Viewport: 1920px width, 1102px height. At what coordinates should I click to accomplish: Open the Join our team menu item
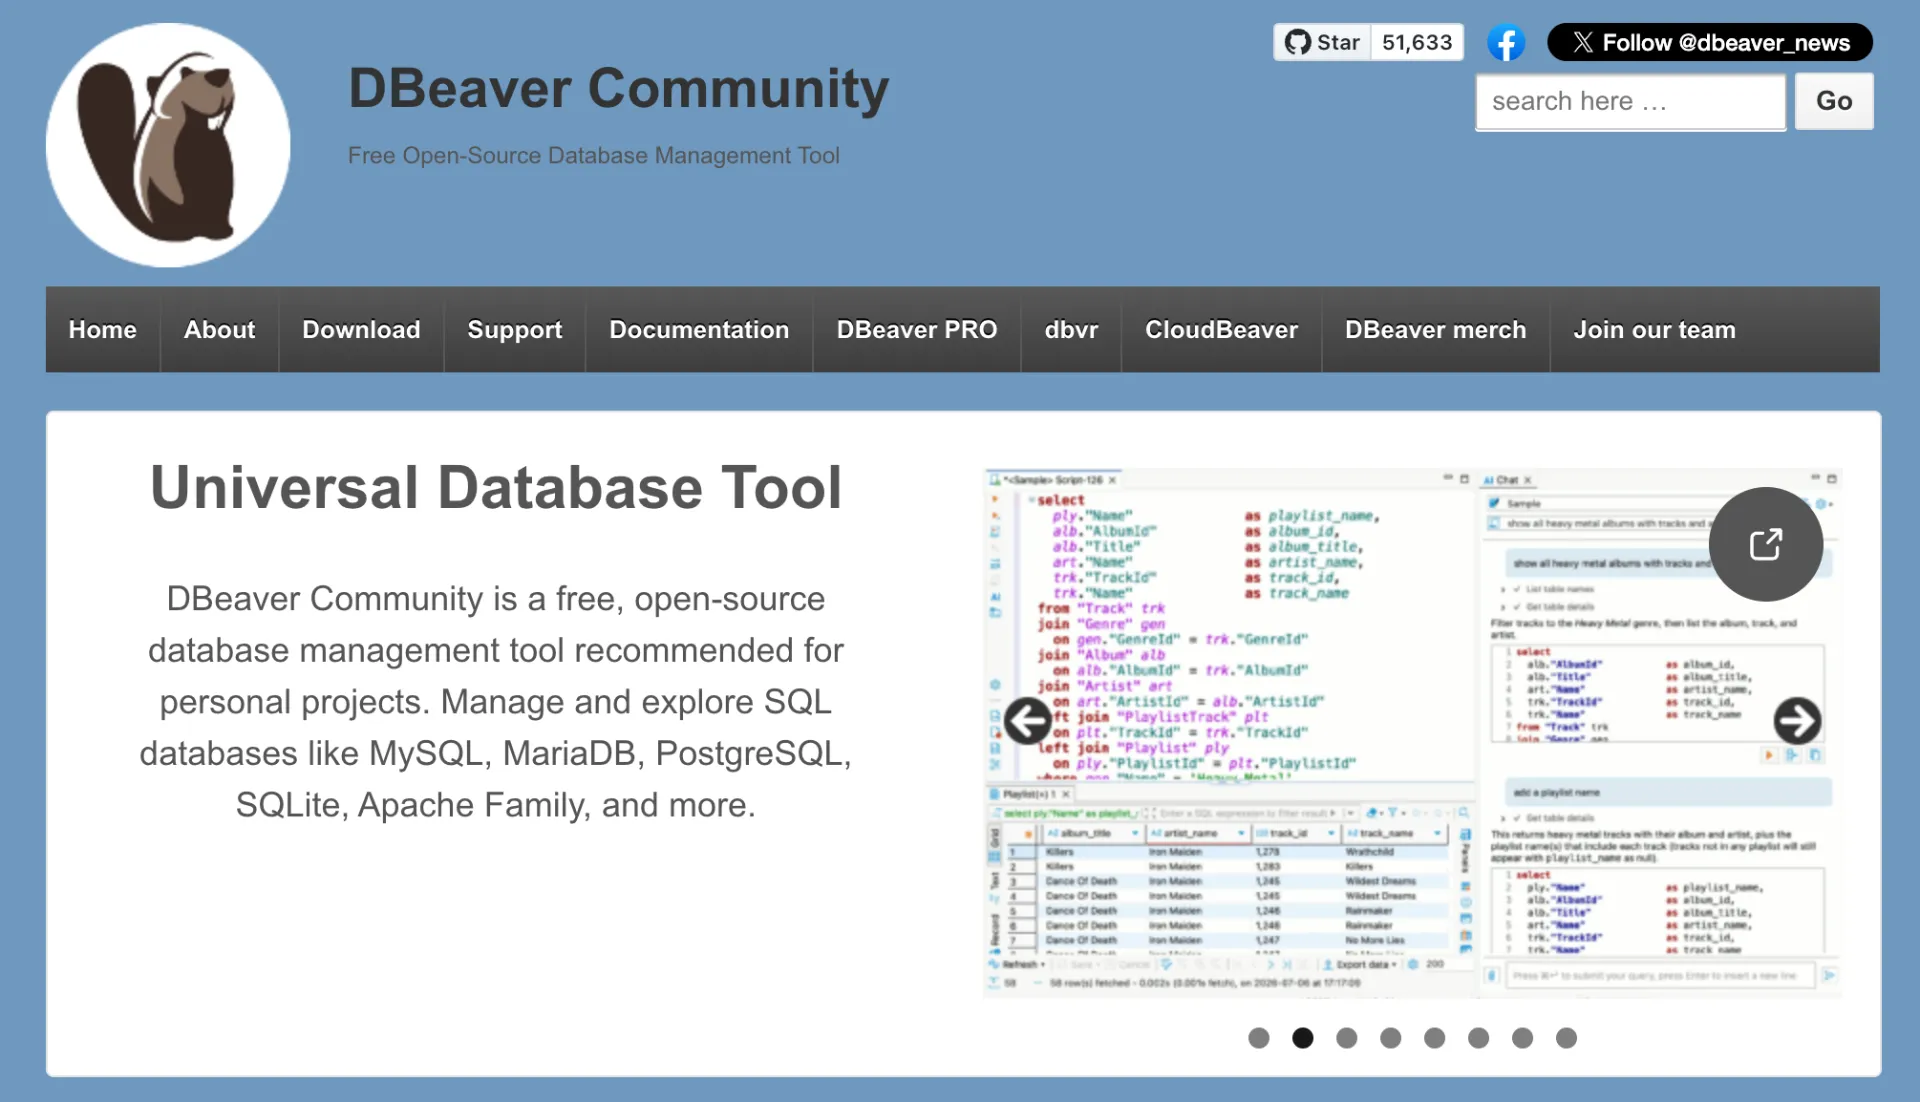pos(1654,330)
